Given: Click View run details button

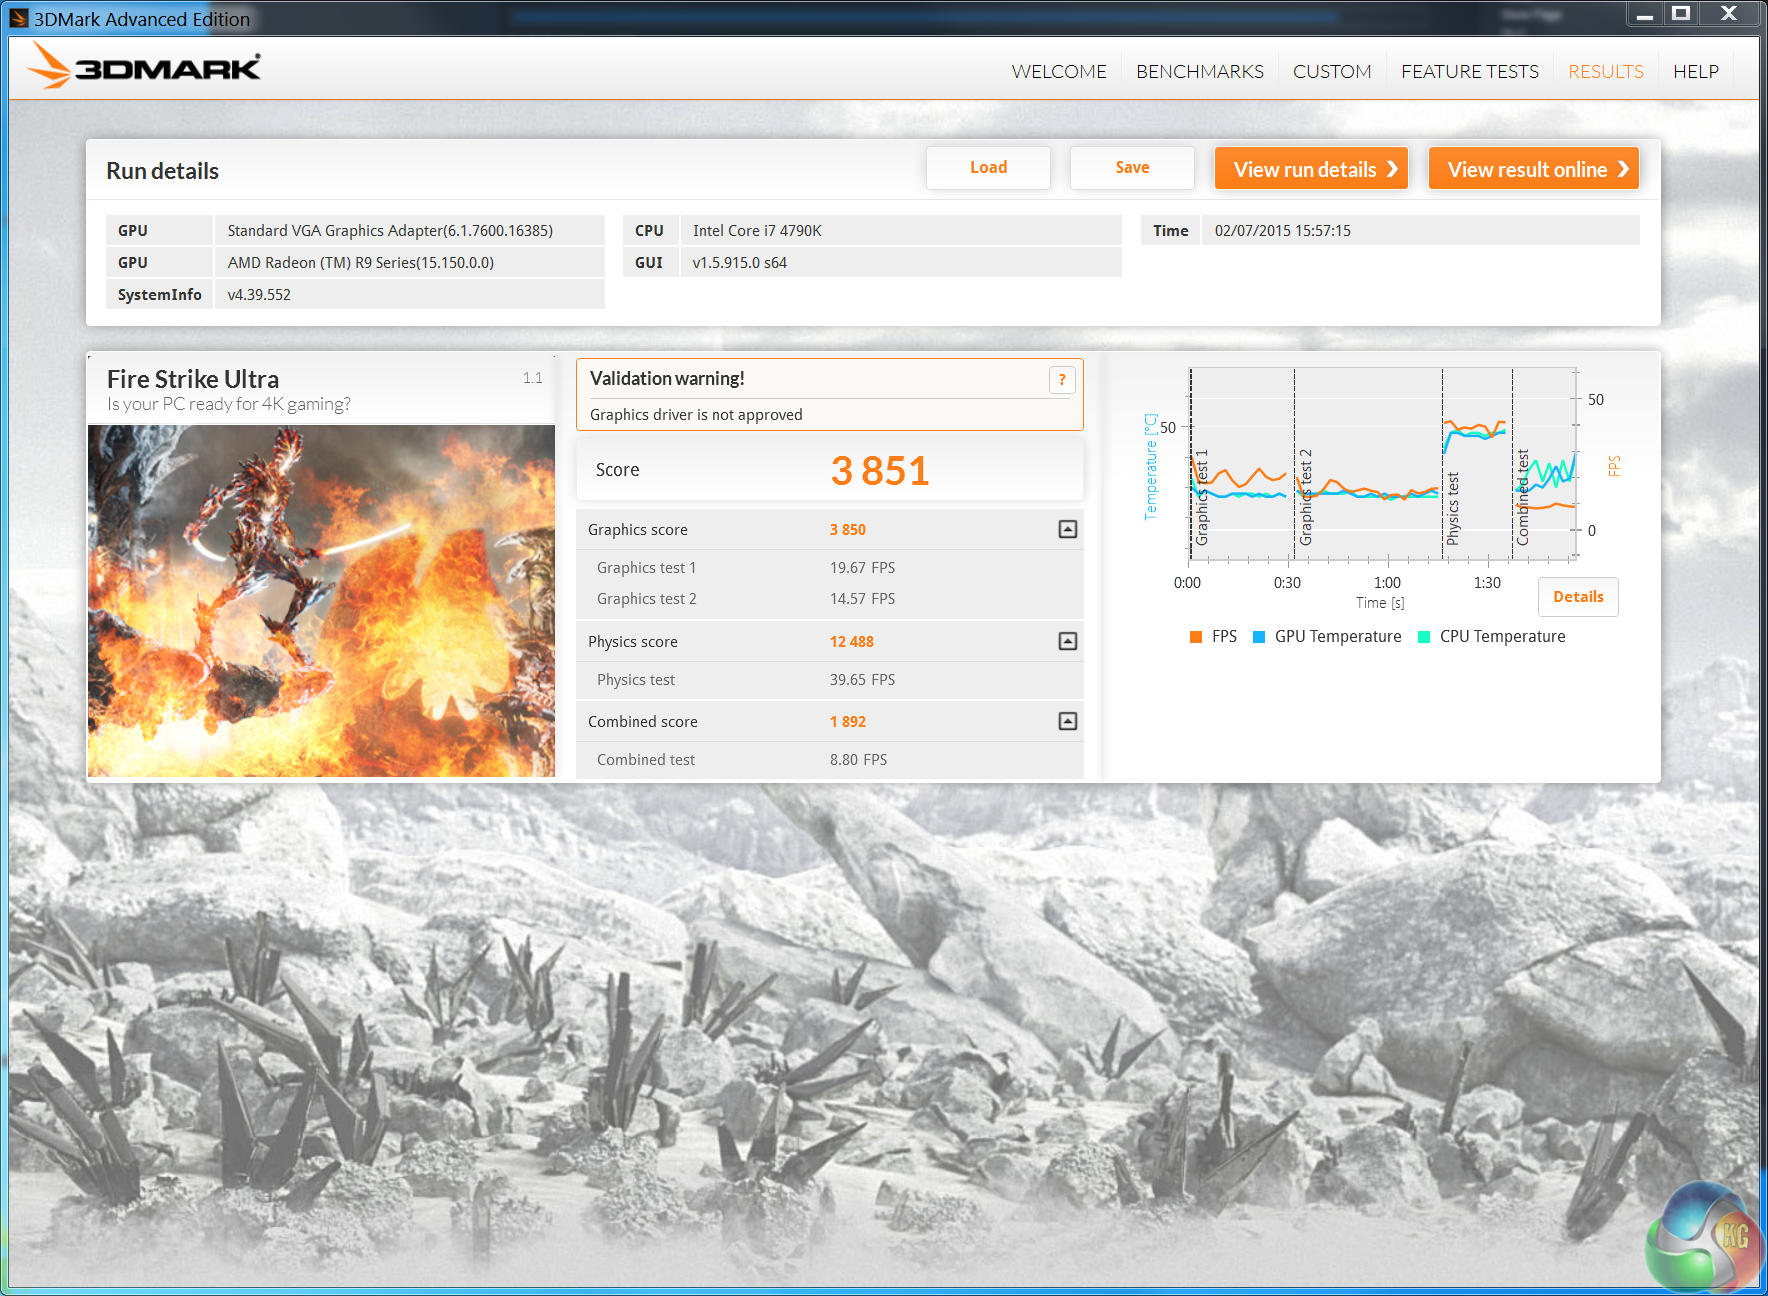Looking at the screenshot, I should coord(1311,169).
